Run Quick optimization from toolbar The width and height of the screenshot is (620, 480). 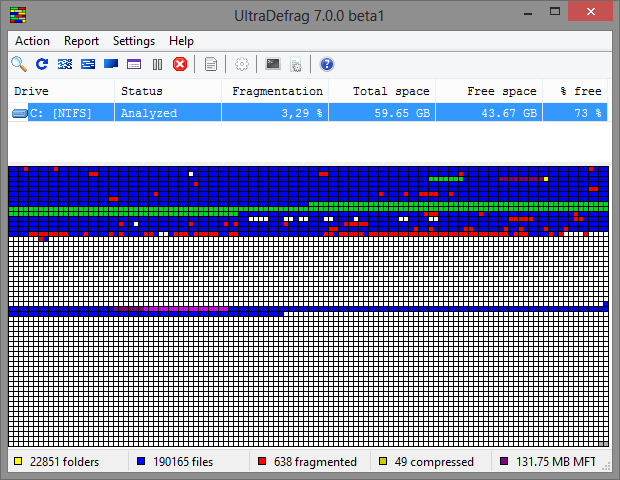click(88, 64)
